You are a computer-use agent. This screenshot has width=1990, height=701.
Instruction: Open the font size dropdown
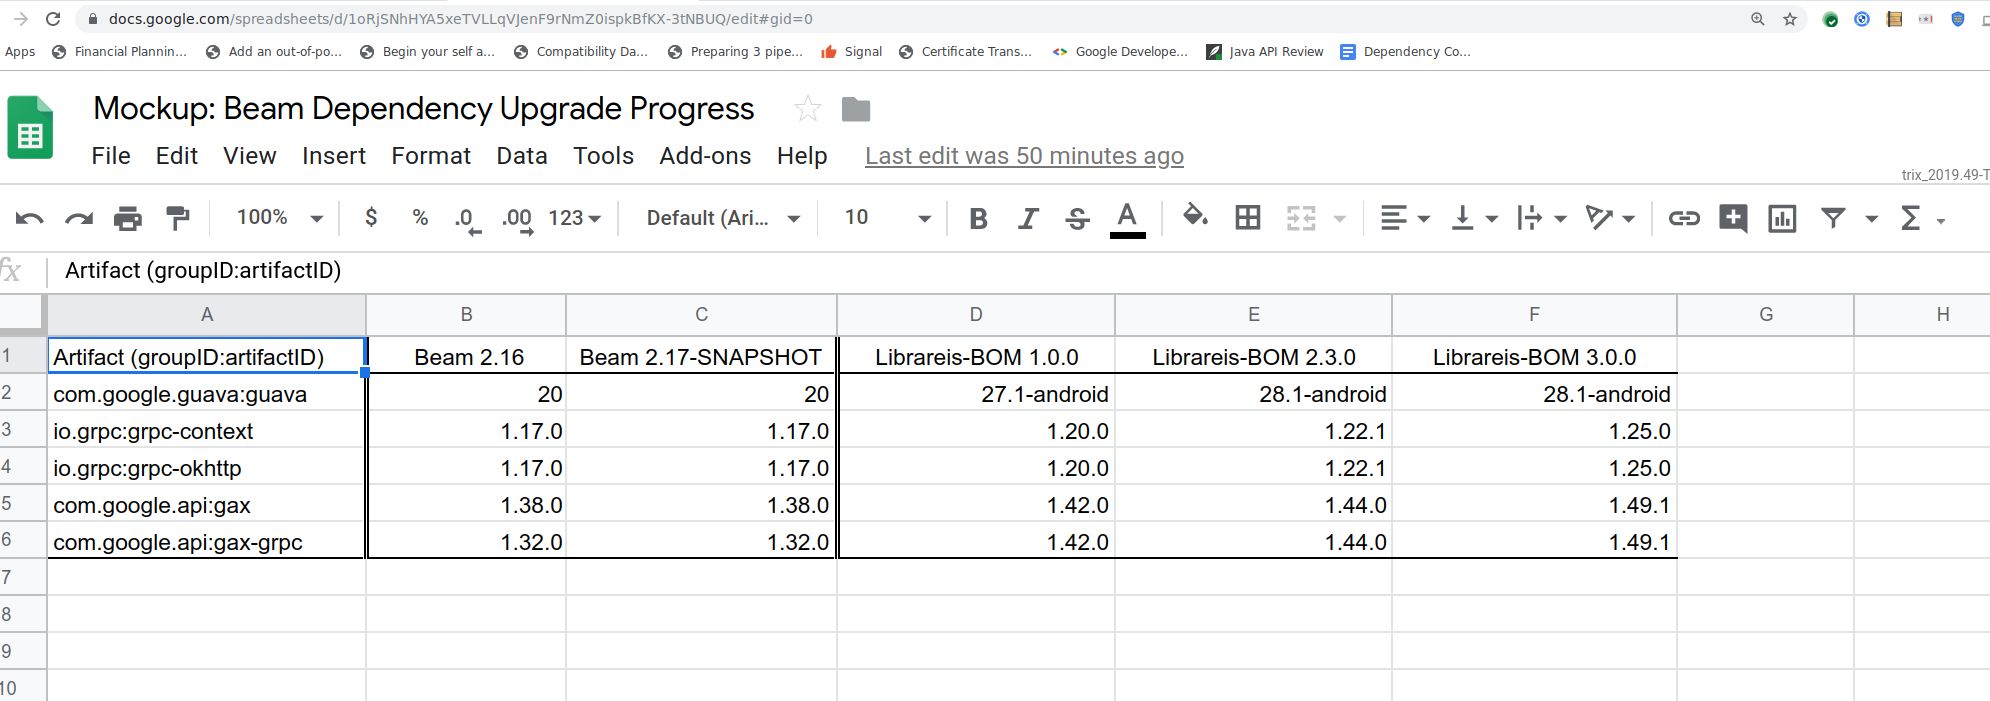coord(887,218)
